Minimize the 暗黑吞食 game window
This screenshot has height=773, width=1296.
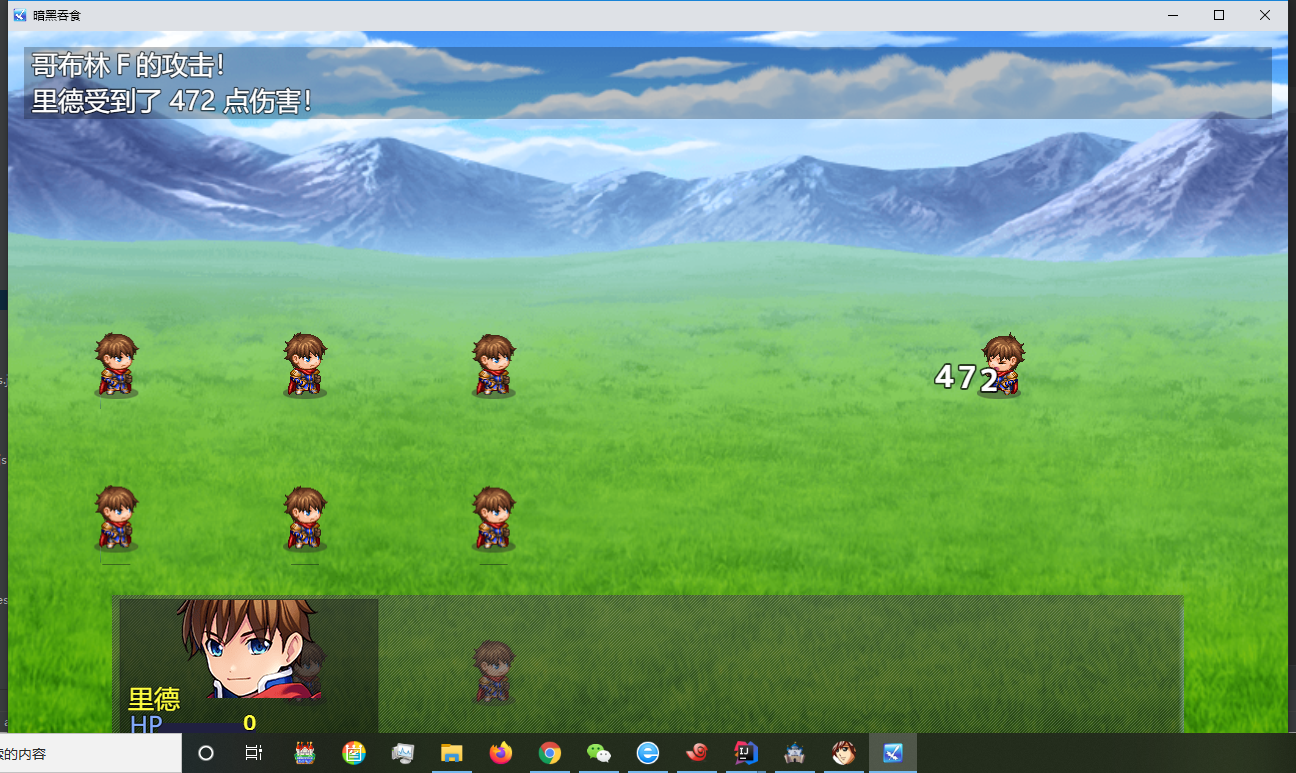click(1172, 15)
